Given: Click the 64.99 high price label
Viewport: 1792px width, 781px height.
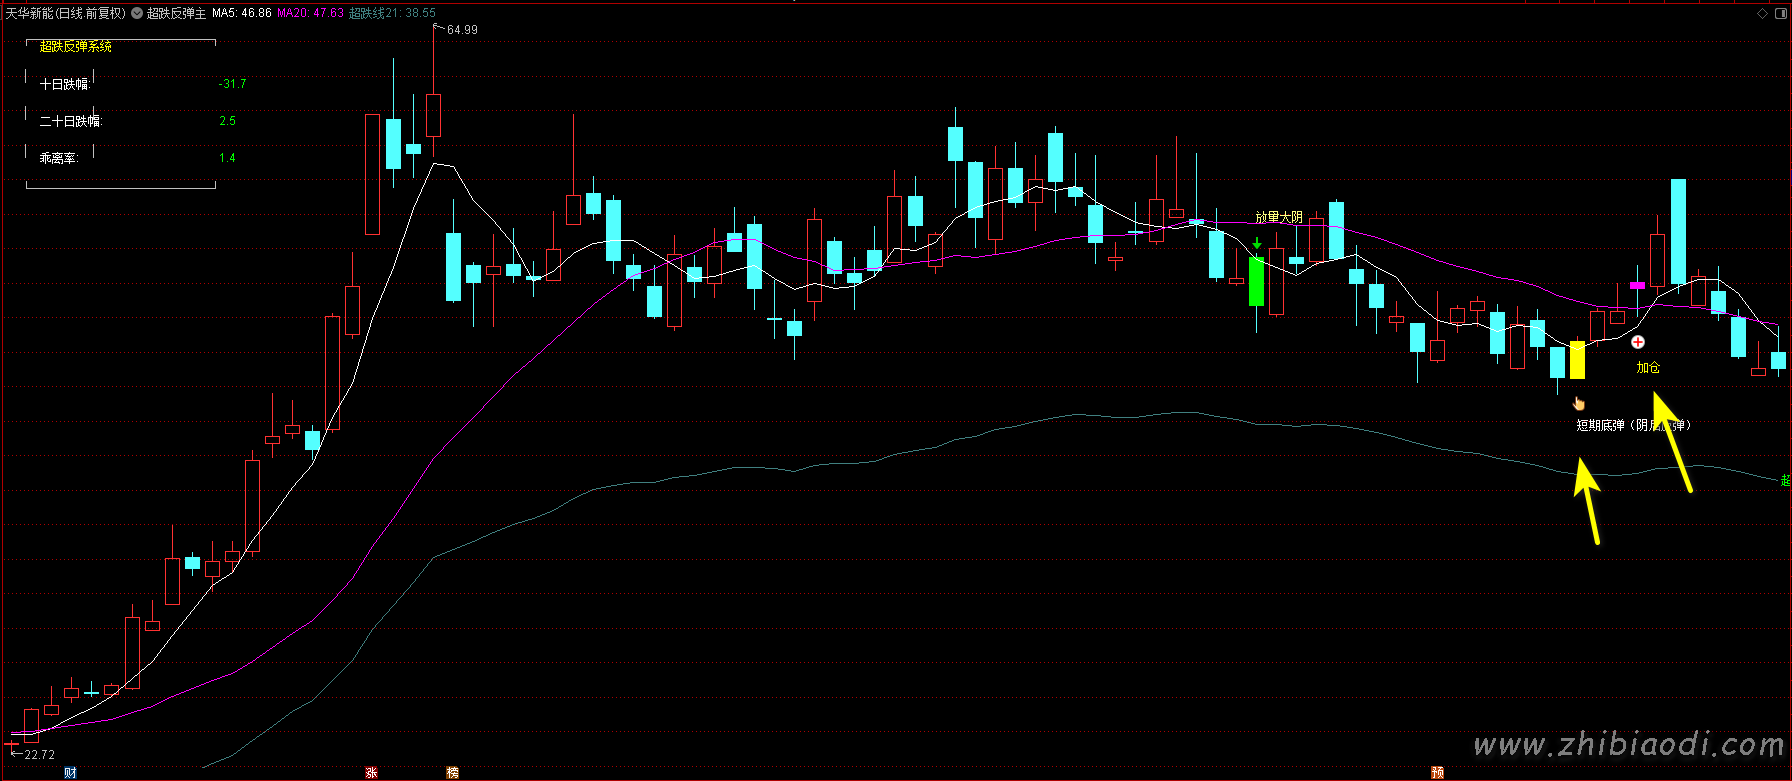Looking at the screenshot, I should 462,30.
